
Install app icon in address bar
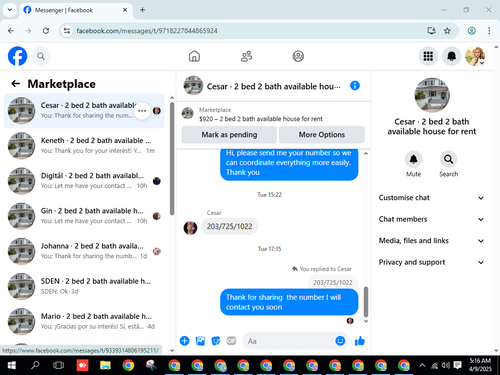click(x=431, y=31)
